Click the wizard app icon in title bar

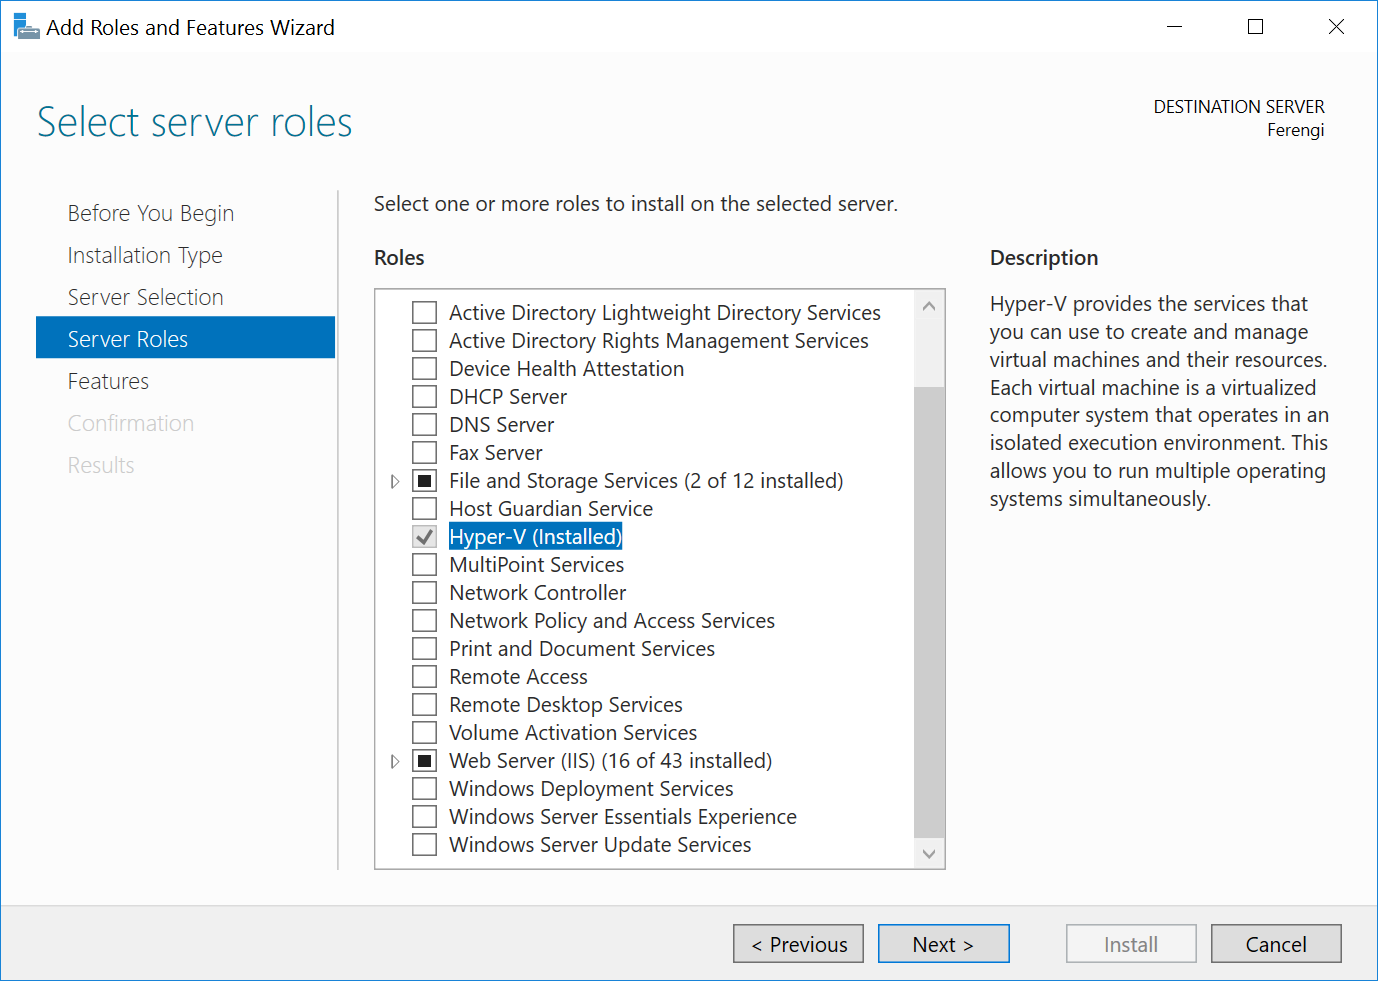pos(26,27)
